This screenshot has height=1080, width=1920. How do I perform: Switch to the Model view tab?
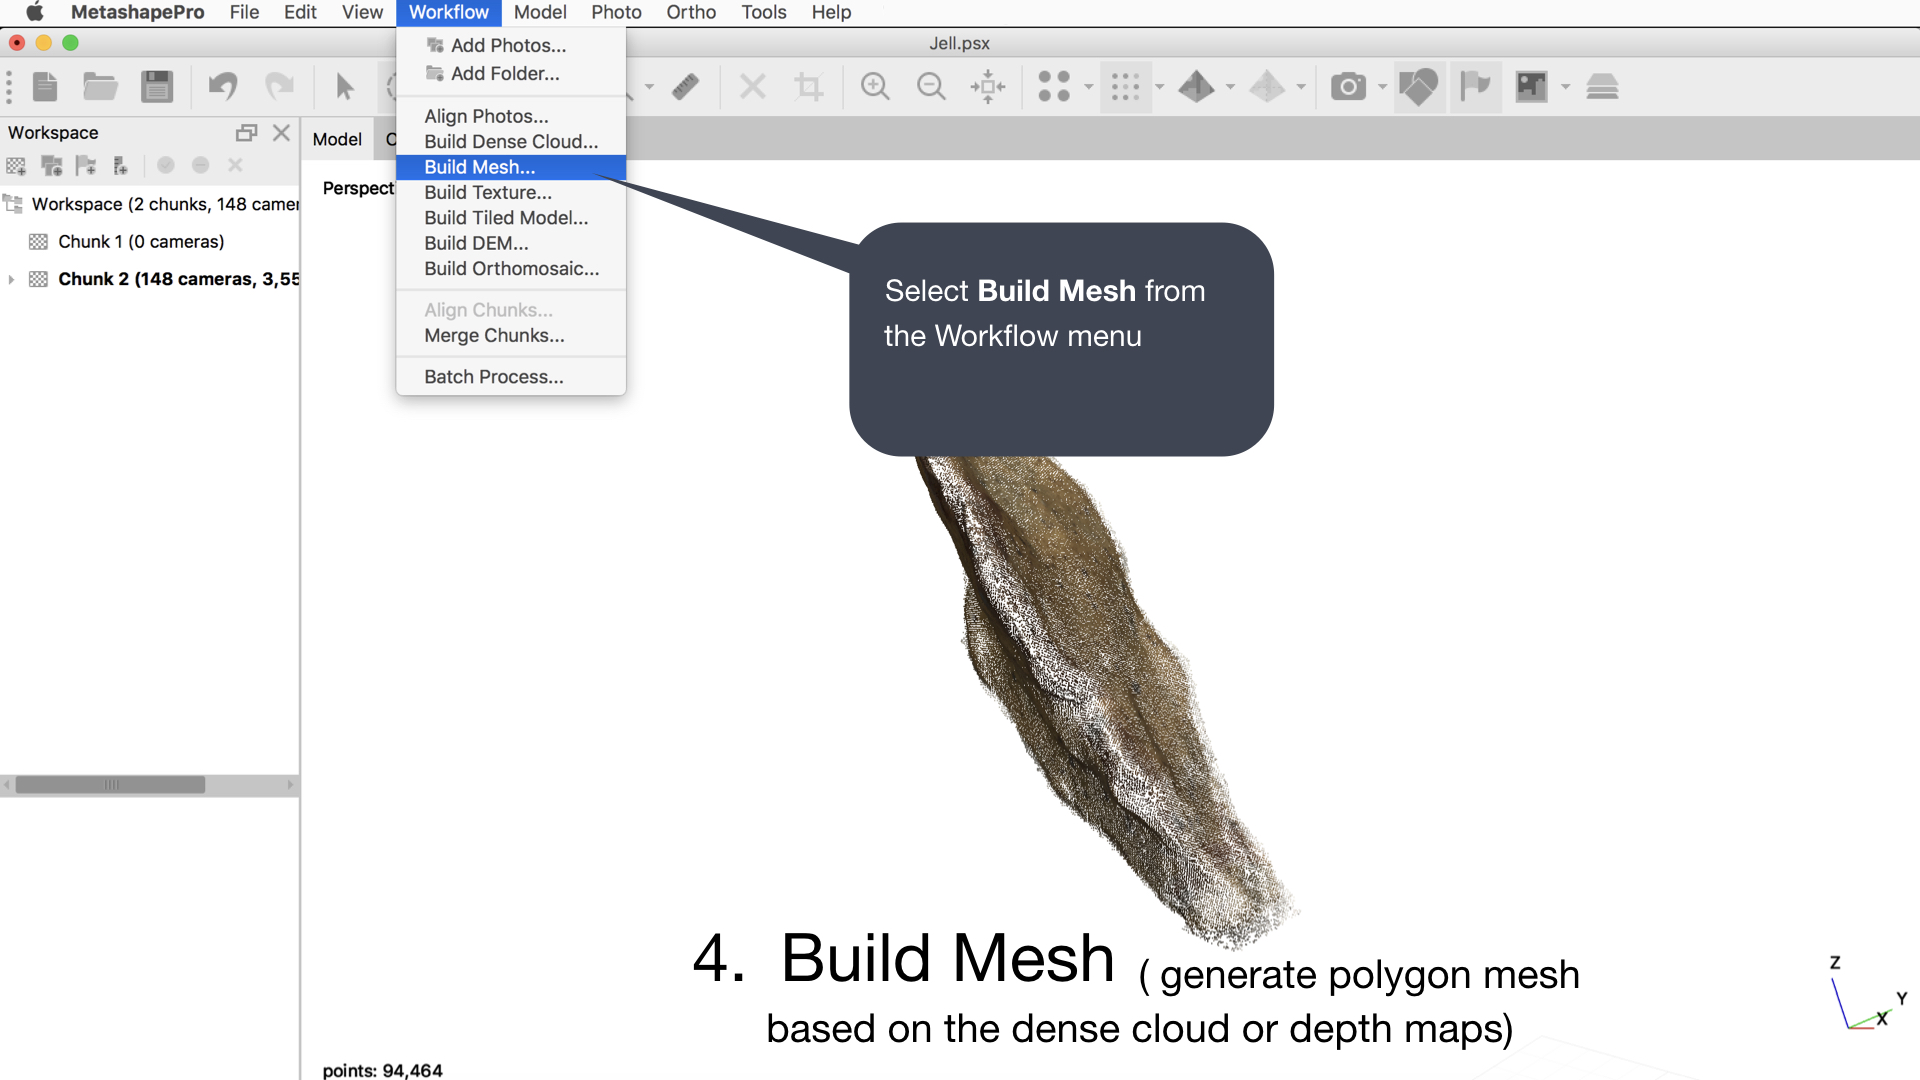(x=337, y=139)
